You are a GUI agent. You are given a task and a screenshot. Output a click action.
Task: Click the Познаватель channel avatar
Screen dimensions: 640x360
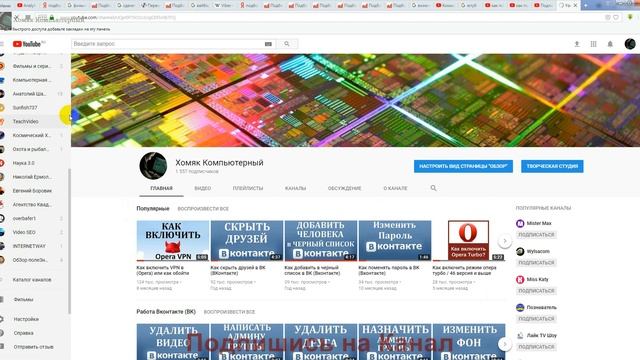[x=520, y=307]
